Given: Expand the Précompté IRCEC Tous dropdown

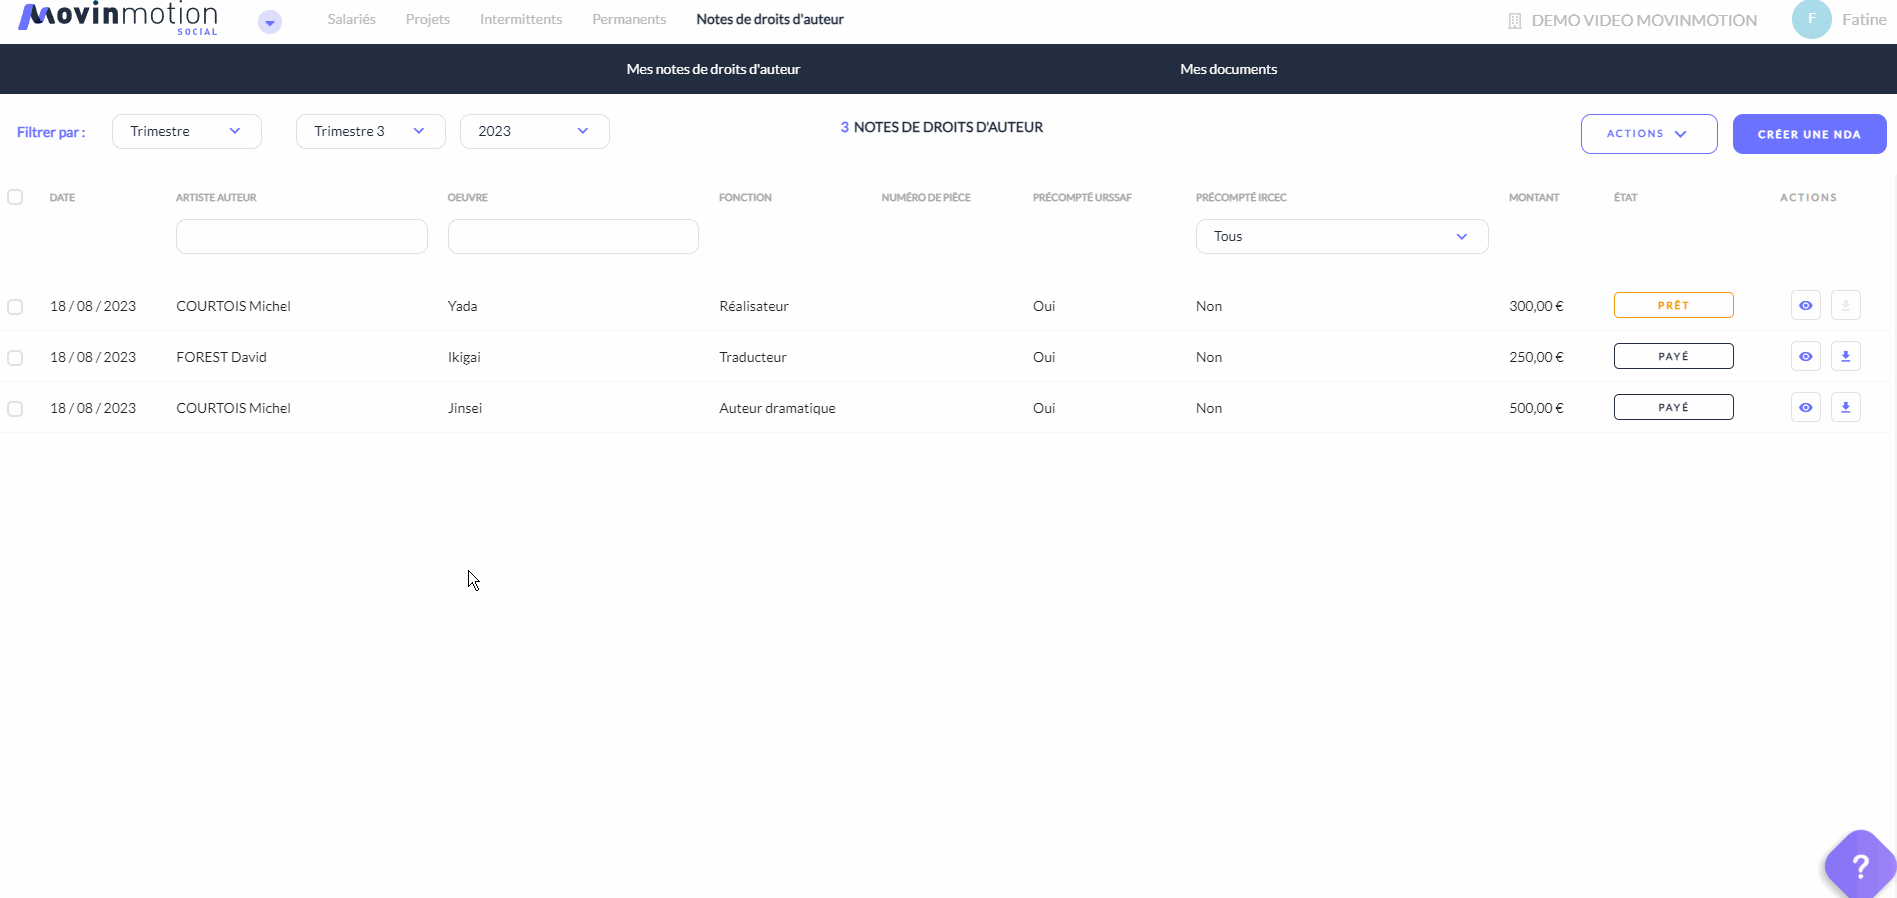Looking at the screenshot, I should point(1342,236).
